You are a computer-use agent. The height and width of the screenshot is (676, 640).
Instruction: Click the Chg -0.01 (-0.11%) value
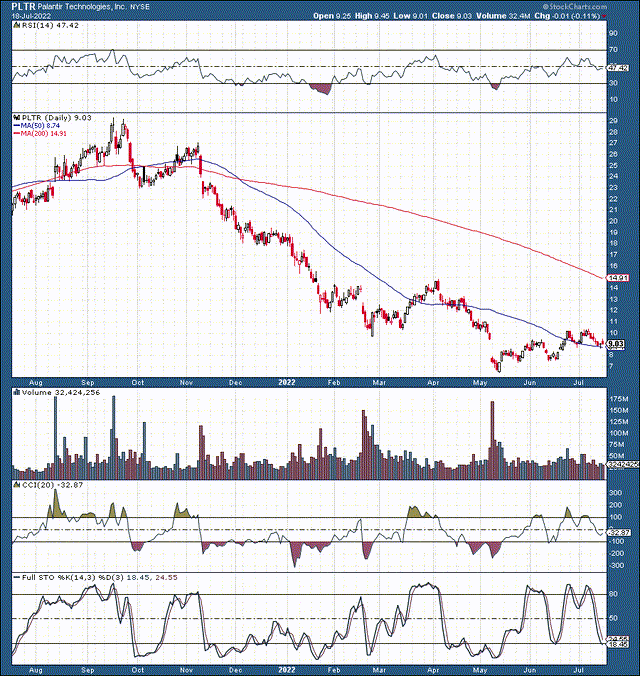point(567,16)
